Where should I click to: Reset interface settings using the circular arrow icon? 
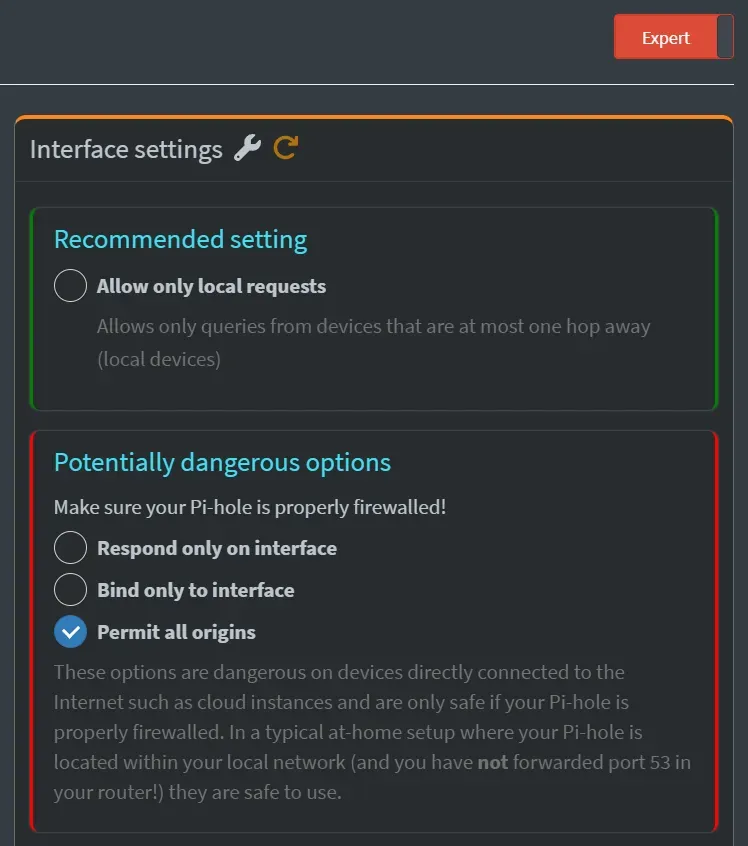click(x=284, y=148)
